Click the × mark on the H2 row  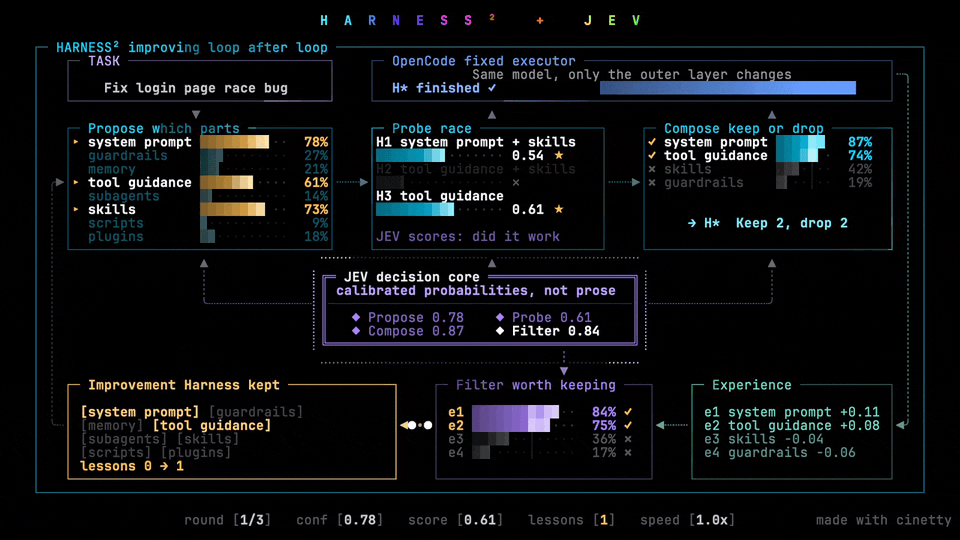[516, 182]
